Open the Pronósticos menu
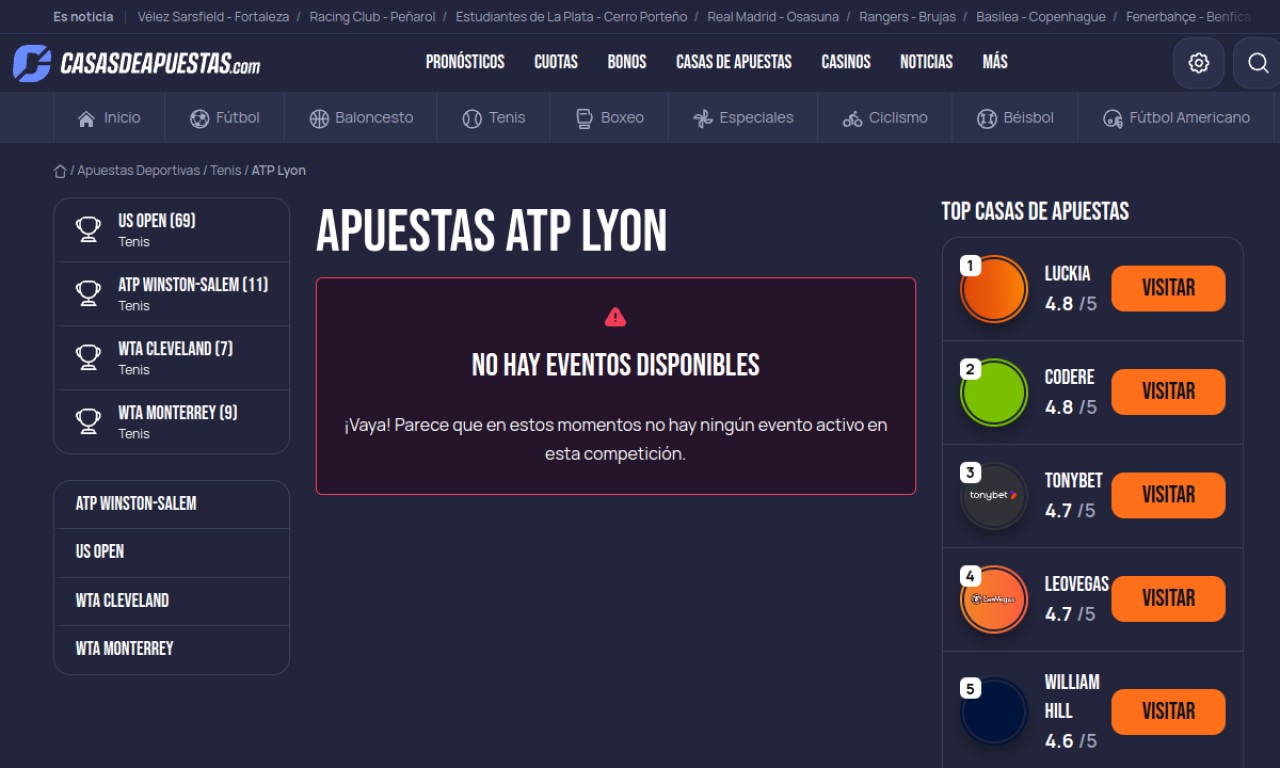The image size is (1280, 768). point(465,62)
